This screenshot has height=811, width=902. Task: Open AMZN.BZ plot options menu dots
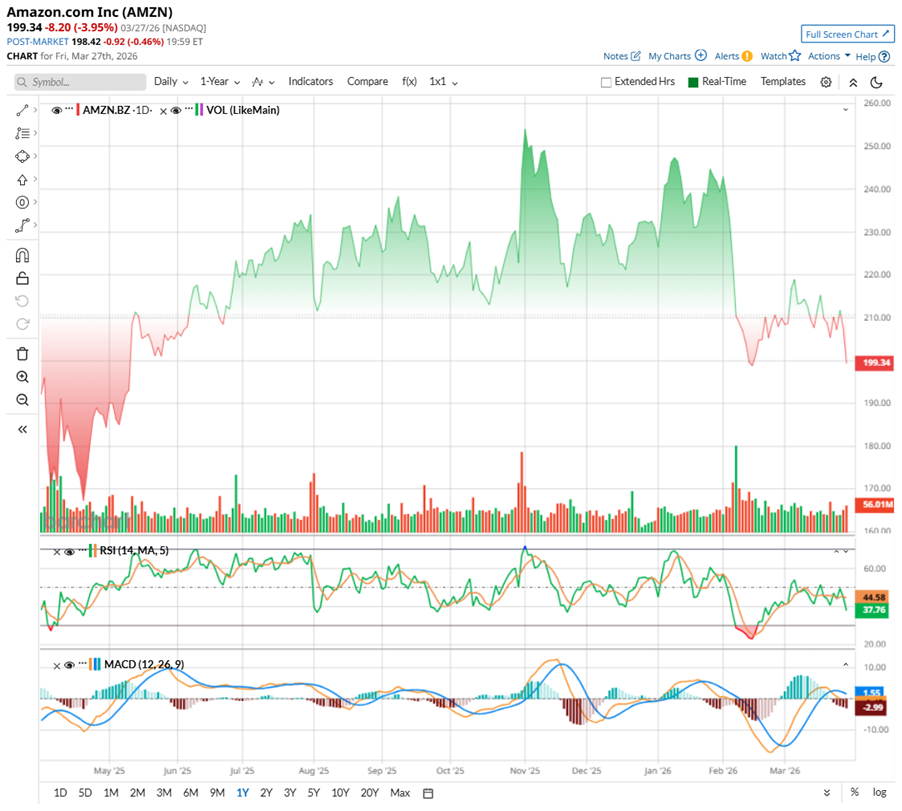click(69, 108)
